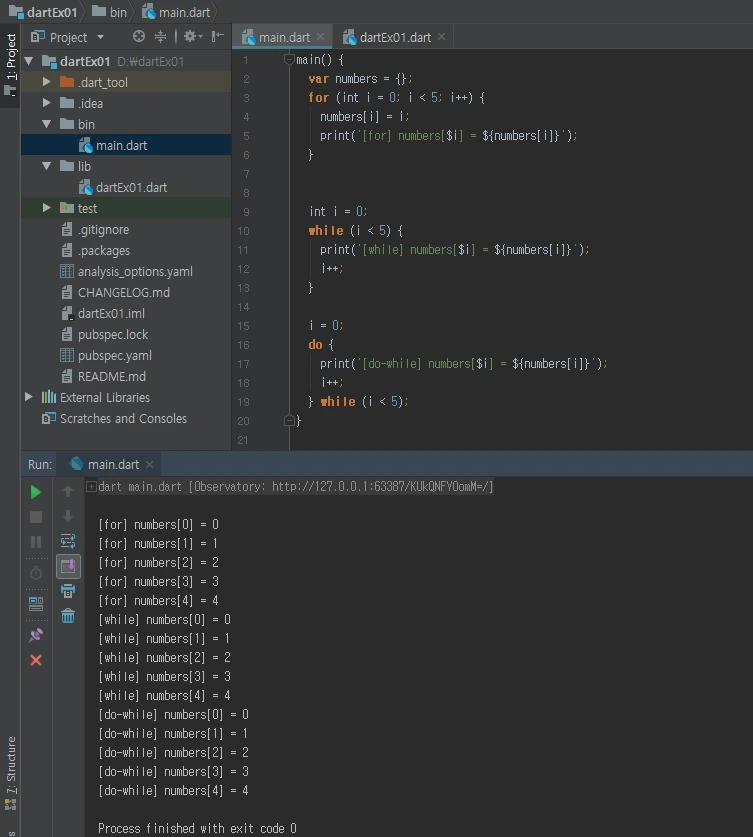Select the test folder row
The image size is (753, 837).
click(126, 208)
